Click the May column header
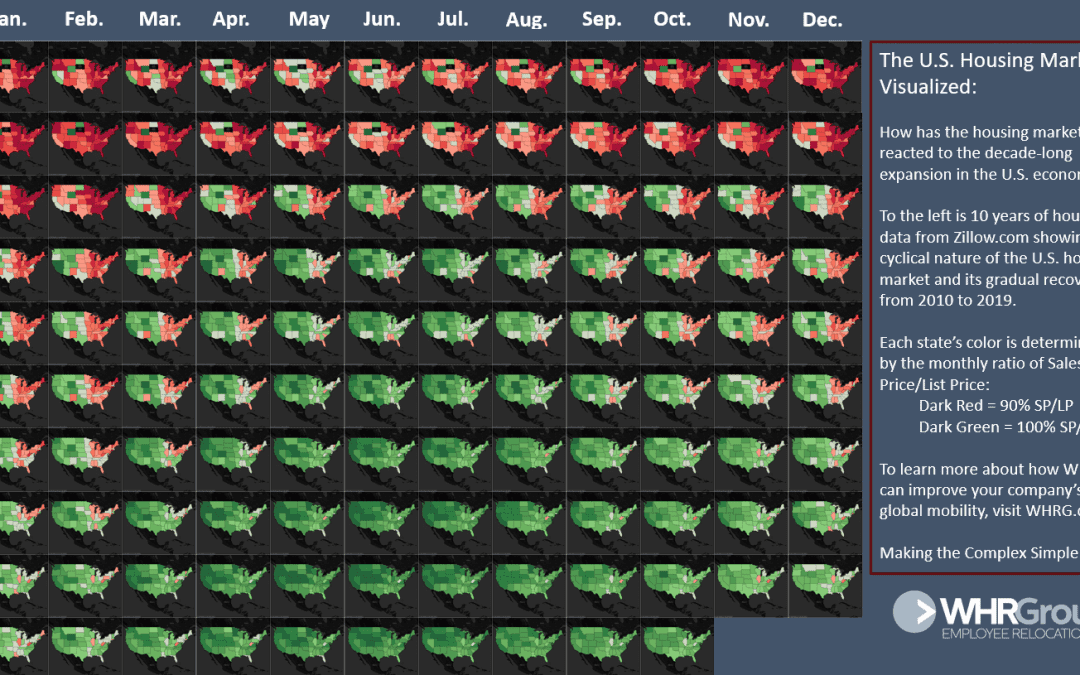The height and width of the screenshot is (675, 1080). (308, 19)
